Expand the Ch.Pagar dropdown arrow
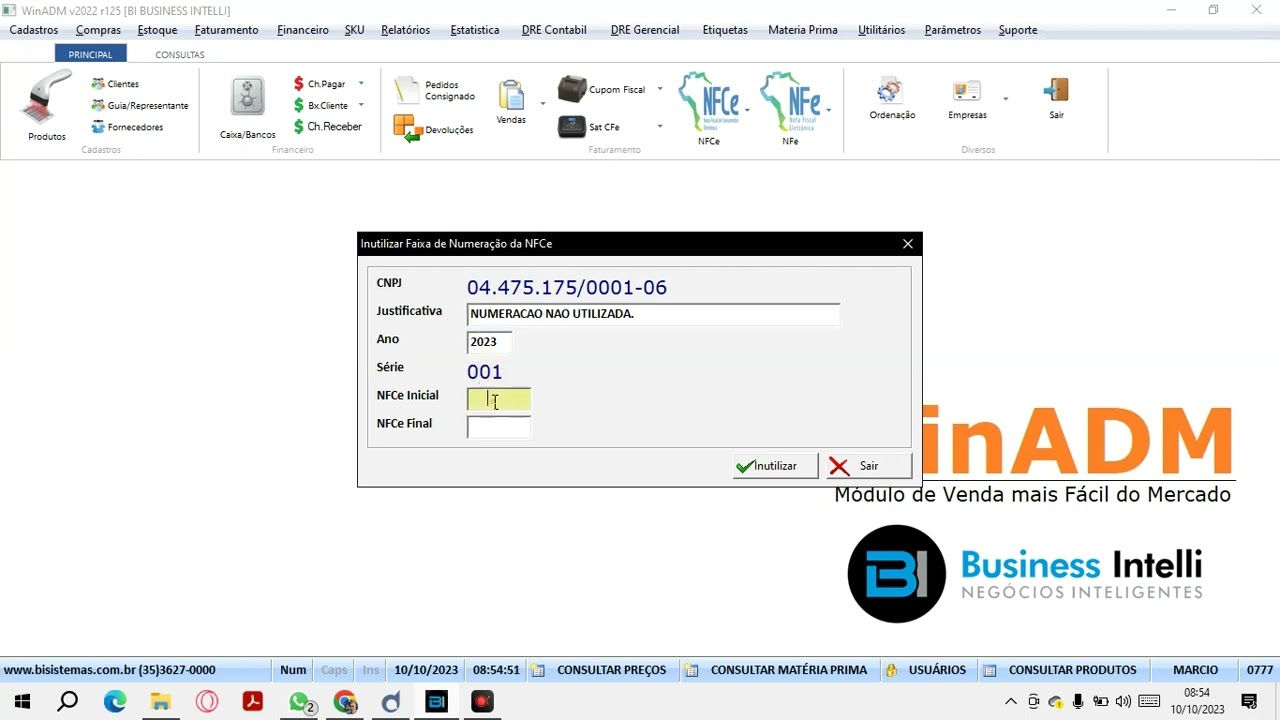Viewport: 1280px width, 720px height. pos(361,84)
